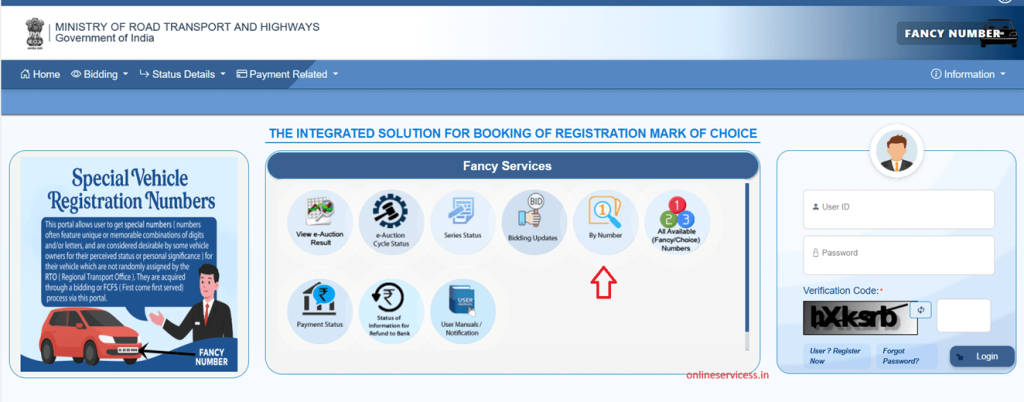The width and height of the screenshot is (1024, 402).
Task: Open User Manuals / Notification icon
Action: (x=462, y=311)
